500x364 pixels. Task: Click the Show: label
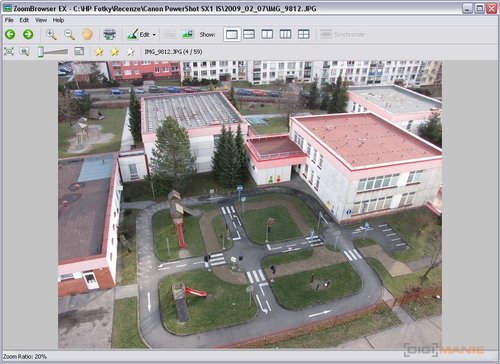(x=207, y=34)
